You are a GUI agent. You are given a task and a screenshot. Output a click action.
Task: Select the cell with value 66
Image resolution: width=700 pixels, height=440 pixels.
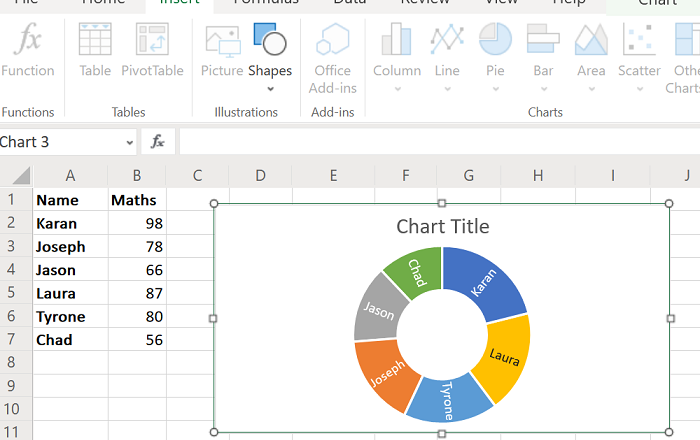pyautogui.click(x=137, y=270)
